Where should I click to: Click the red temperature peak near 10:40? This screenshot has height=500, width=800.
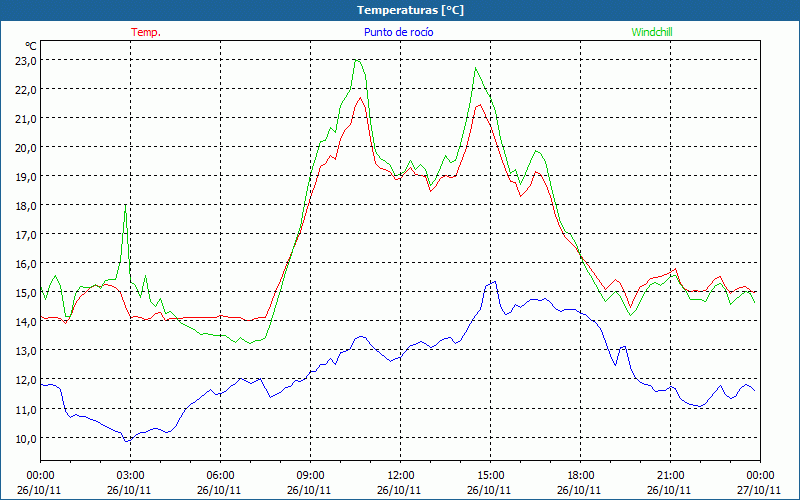coord(360,97)
